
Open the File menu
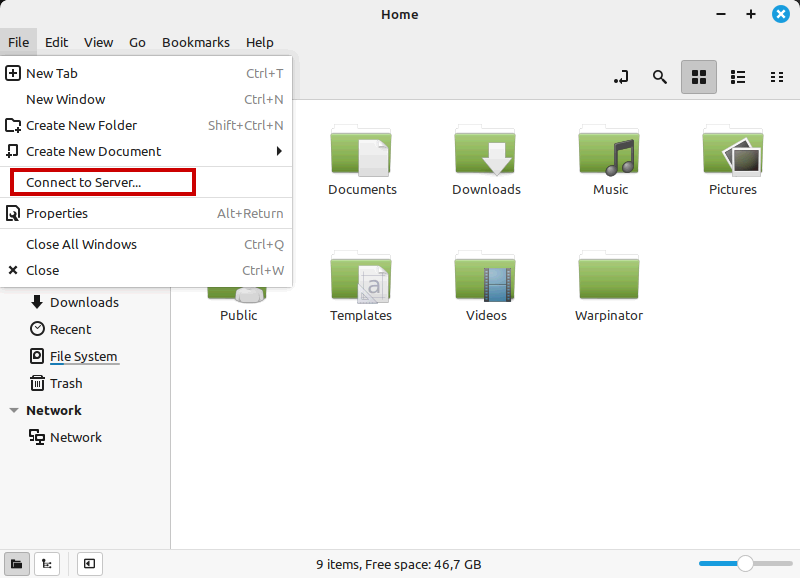pyautogui.click(x=18, y=42)
